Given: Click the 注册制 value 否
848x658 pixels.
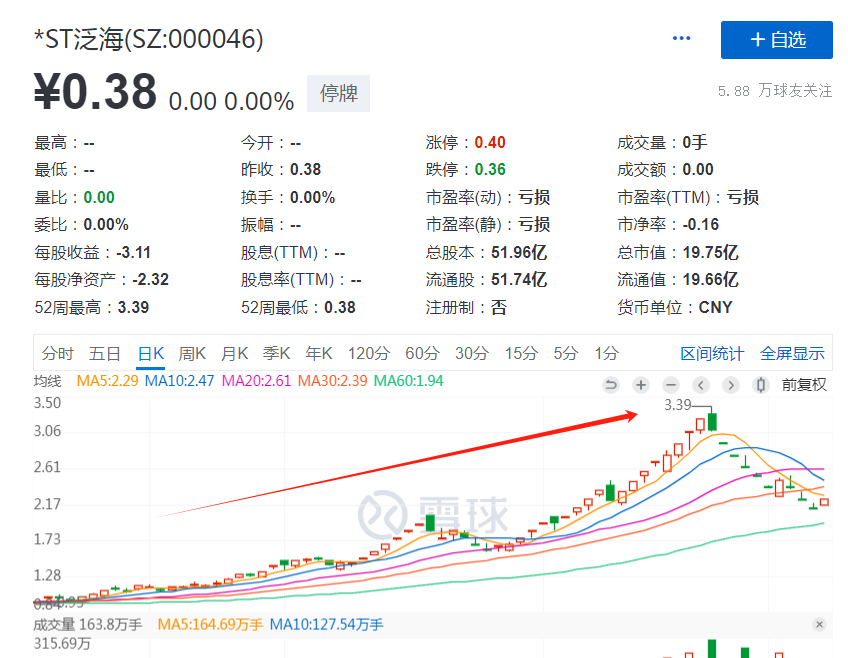Looking at the screenshot, I should pos(499,307).
